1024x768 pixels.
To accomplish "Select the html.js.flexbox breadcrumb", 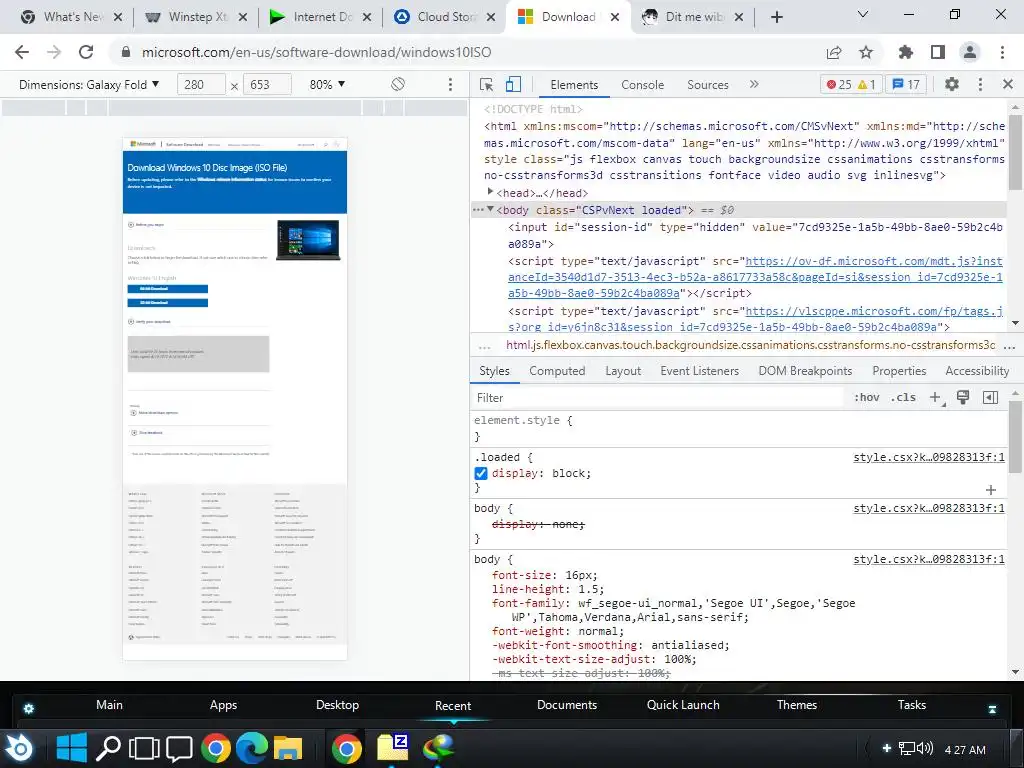I will (750, 345).
